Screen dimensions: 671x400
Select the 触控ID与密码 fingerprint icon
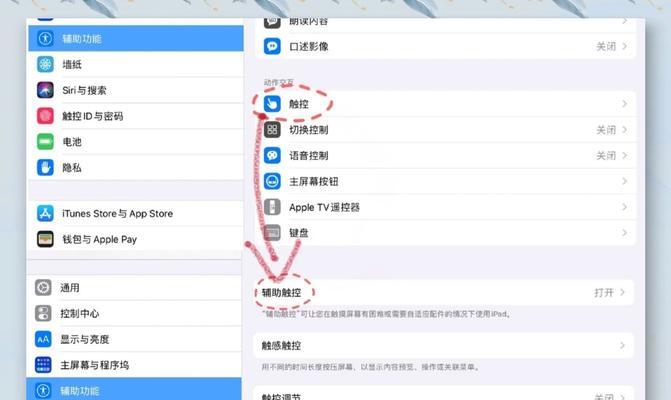pyautogui.click(x=45, y=116)
